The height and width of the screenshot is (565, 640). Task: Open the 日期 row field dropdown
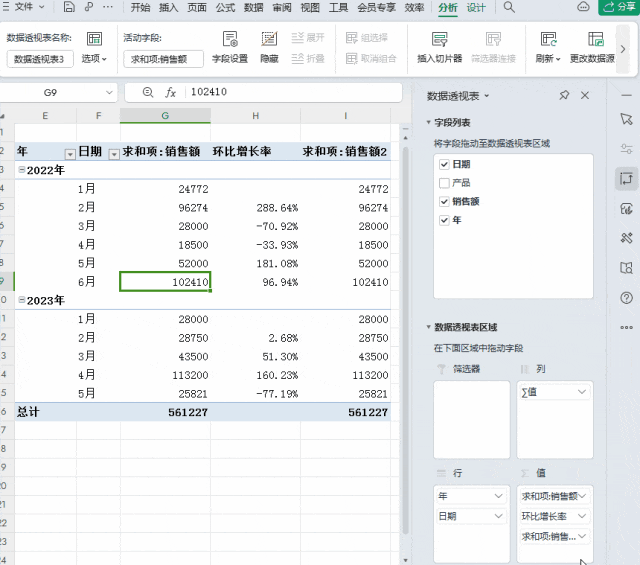498,516
